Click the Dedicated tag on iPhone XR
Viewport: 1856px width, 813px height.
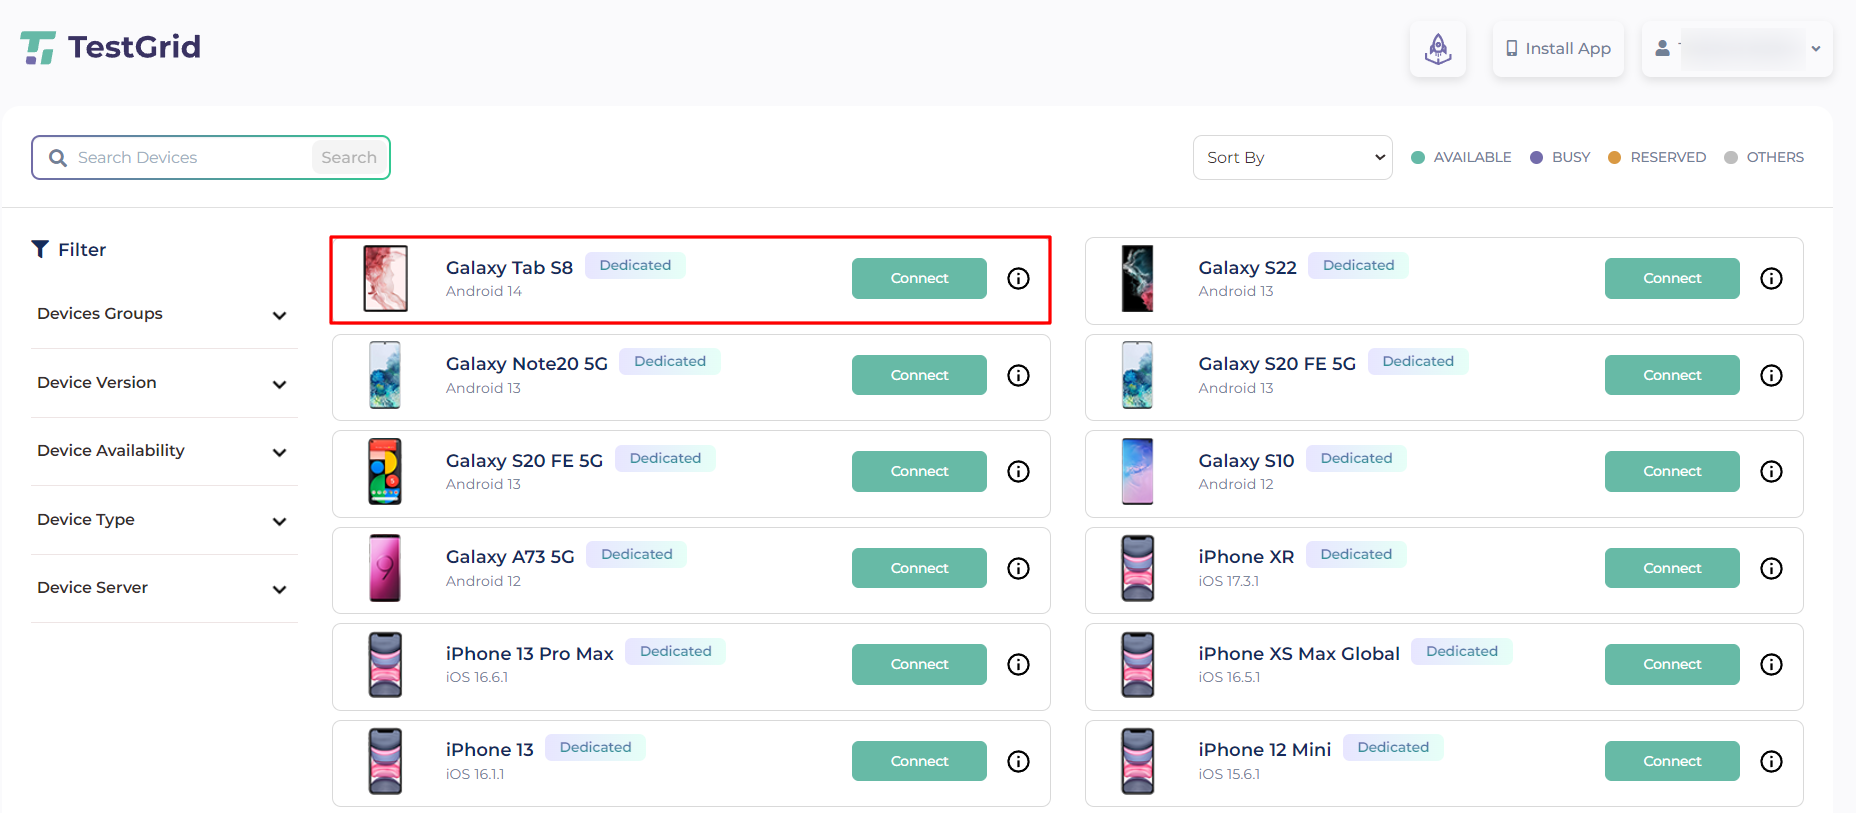coord(1356,554)
